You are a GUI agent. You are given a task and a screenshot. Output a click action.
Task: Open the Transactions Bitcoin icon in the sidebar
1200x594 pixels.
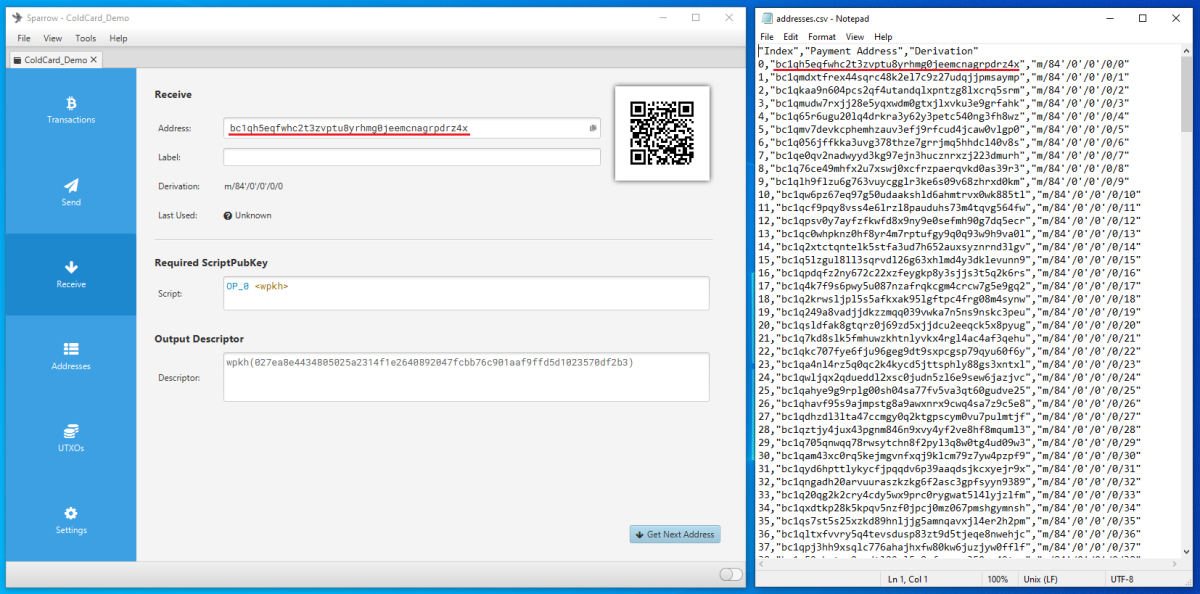point(71,103)
